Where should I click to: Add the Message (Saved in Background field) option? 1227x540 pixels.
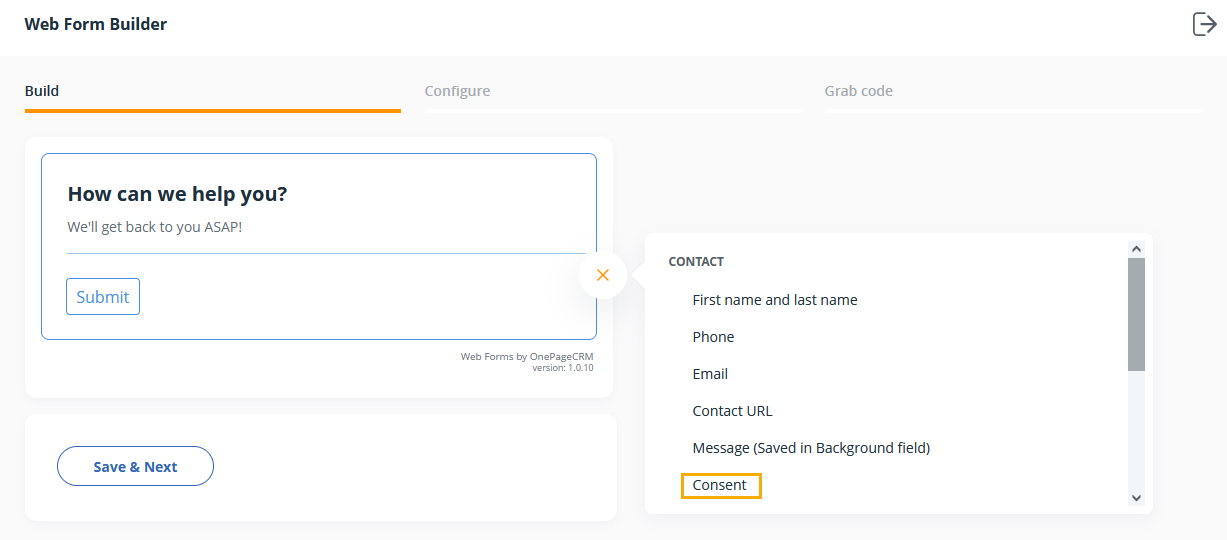coord(811,448)
